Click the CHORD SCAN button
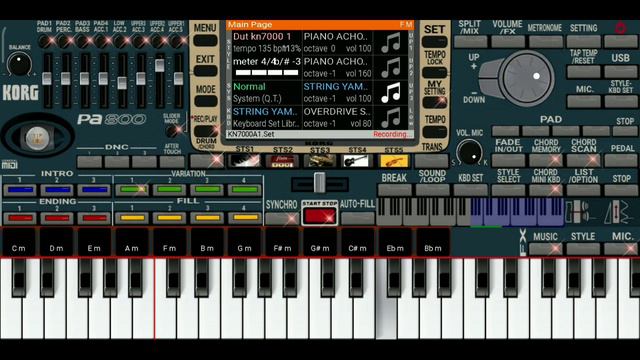 point(584,160)
